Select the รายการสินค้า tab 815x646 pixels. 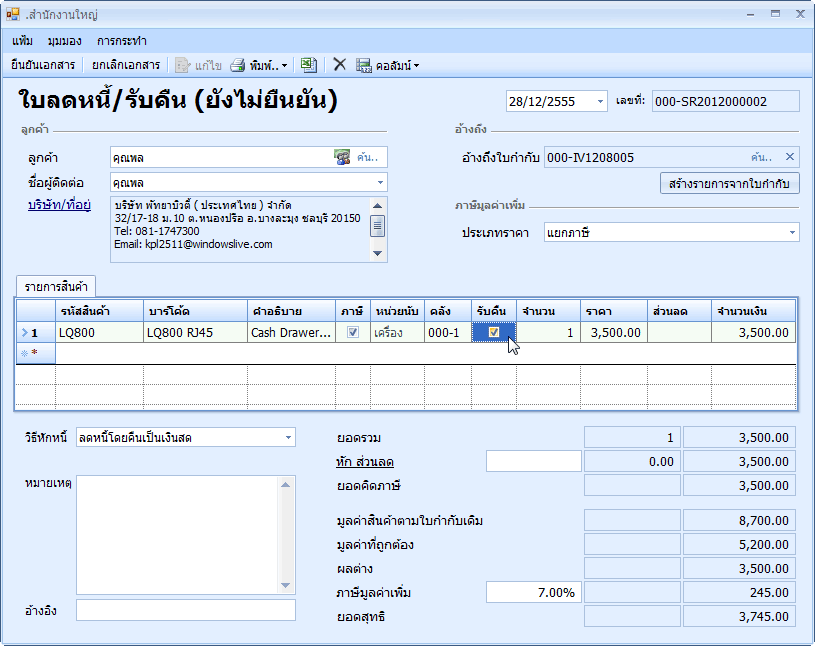(56, 285)
